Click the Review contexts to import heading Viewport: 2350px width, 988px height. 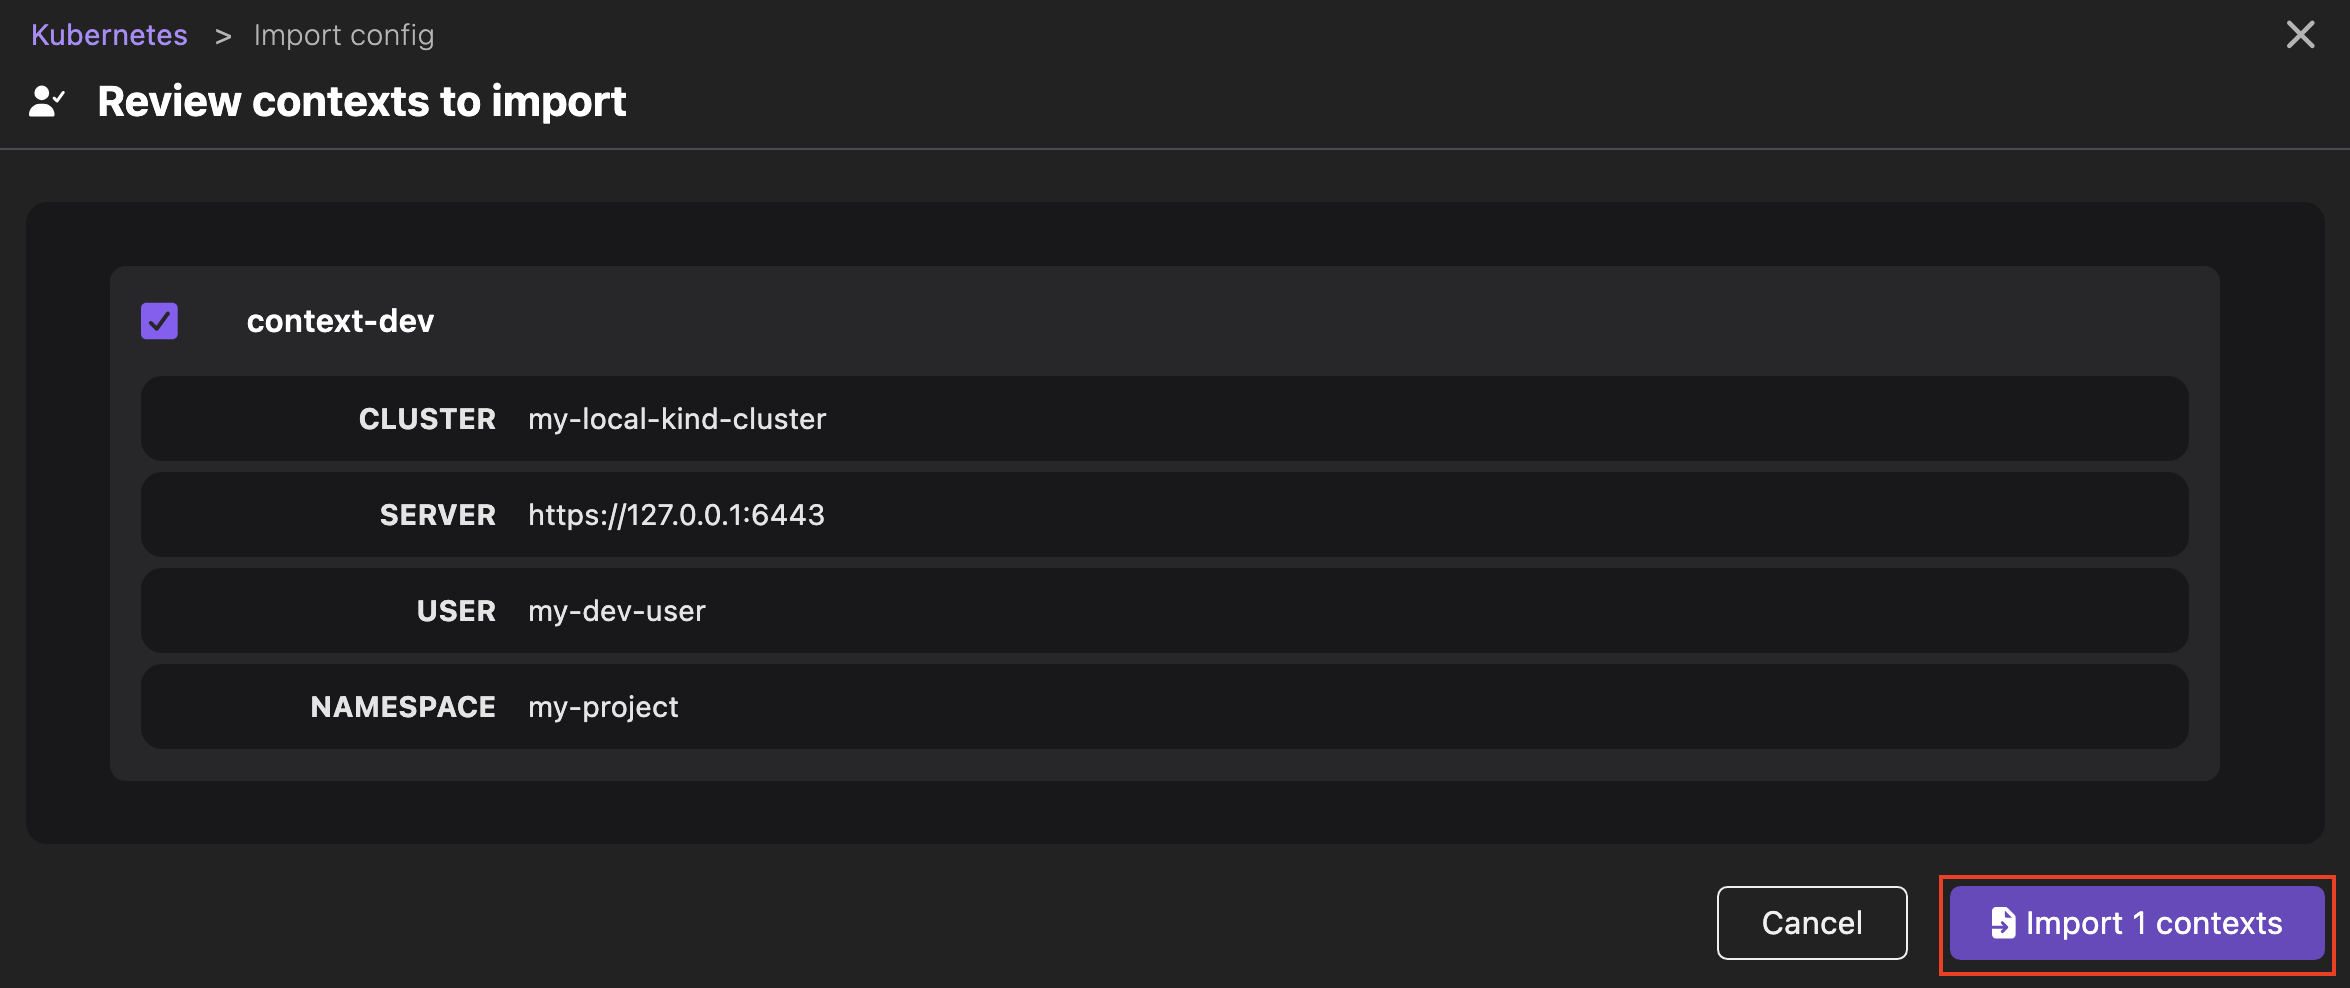tap(362, 100)
